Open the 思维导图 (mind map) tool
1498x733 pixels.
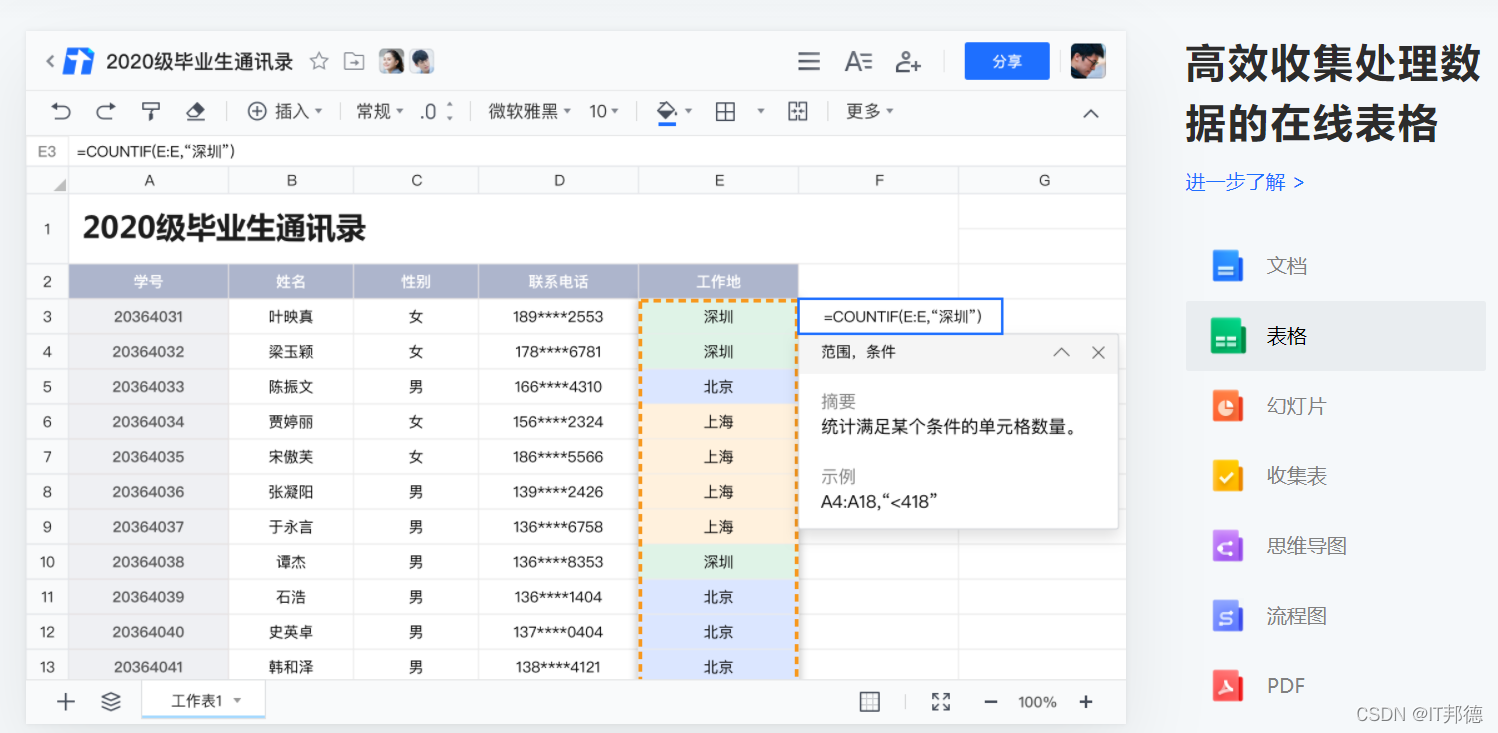click(x=1305, y=545)
